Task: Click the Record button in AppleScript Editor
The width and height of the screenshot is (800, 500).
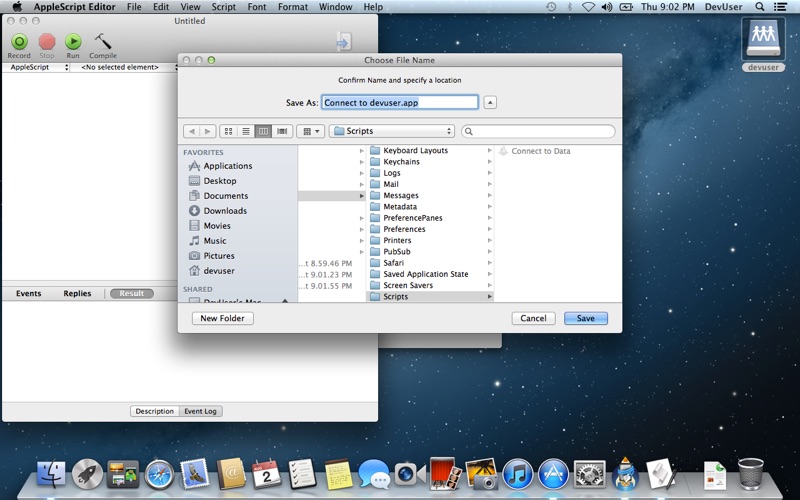Action: pos(19,46)
